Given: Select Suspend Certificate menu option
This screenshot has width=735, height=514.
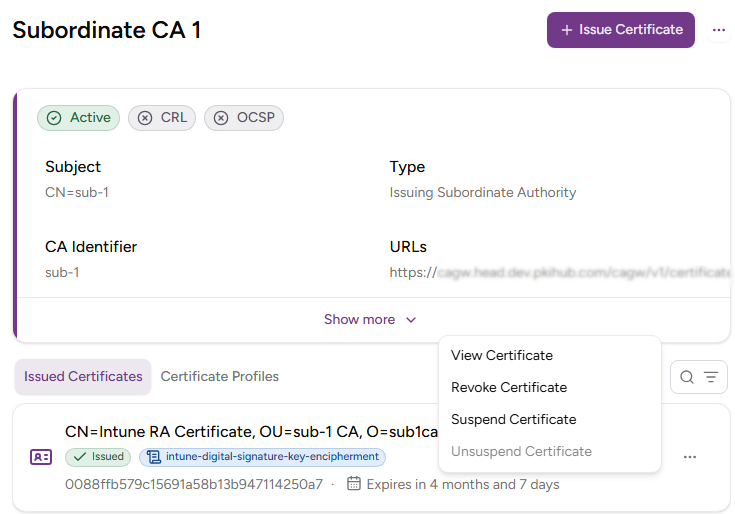Looking at the screenshot, I should coord(514,419).
